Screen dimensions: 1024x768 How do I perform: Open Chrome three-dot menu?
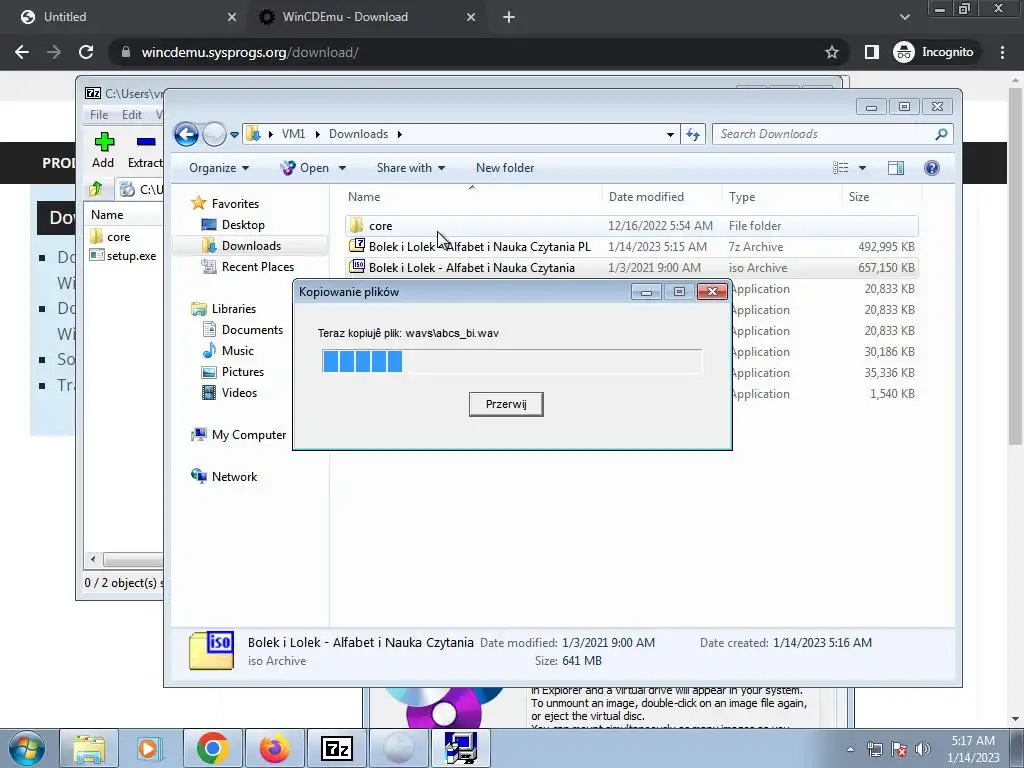pyautogui.click(x=1002, y=52)
